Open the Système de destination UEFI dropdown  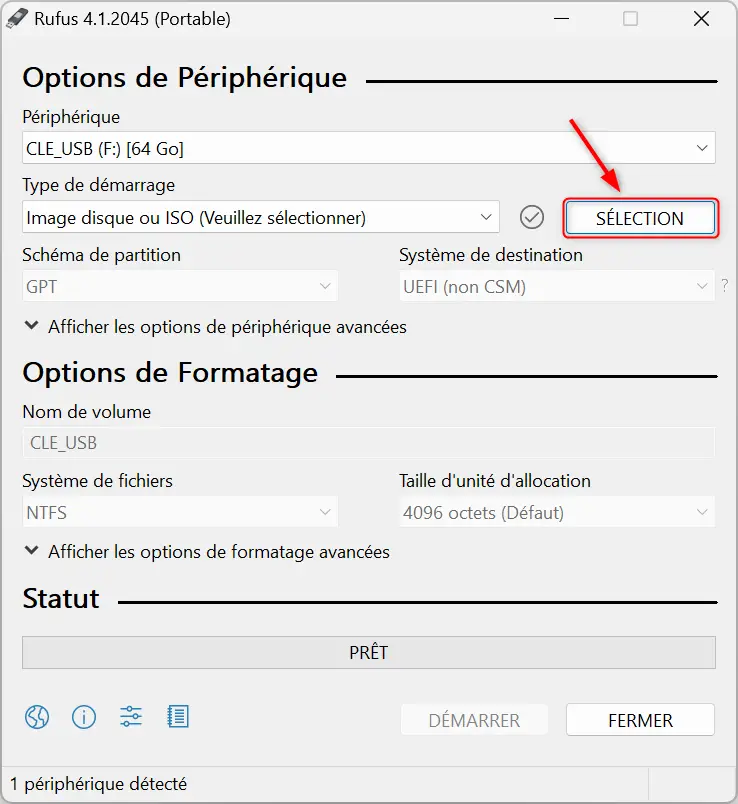556,286
